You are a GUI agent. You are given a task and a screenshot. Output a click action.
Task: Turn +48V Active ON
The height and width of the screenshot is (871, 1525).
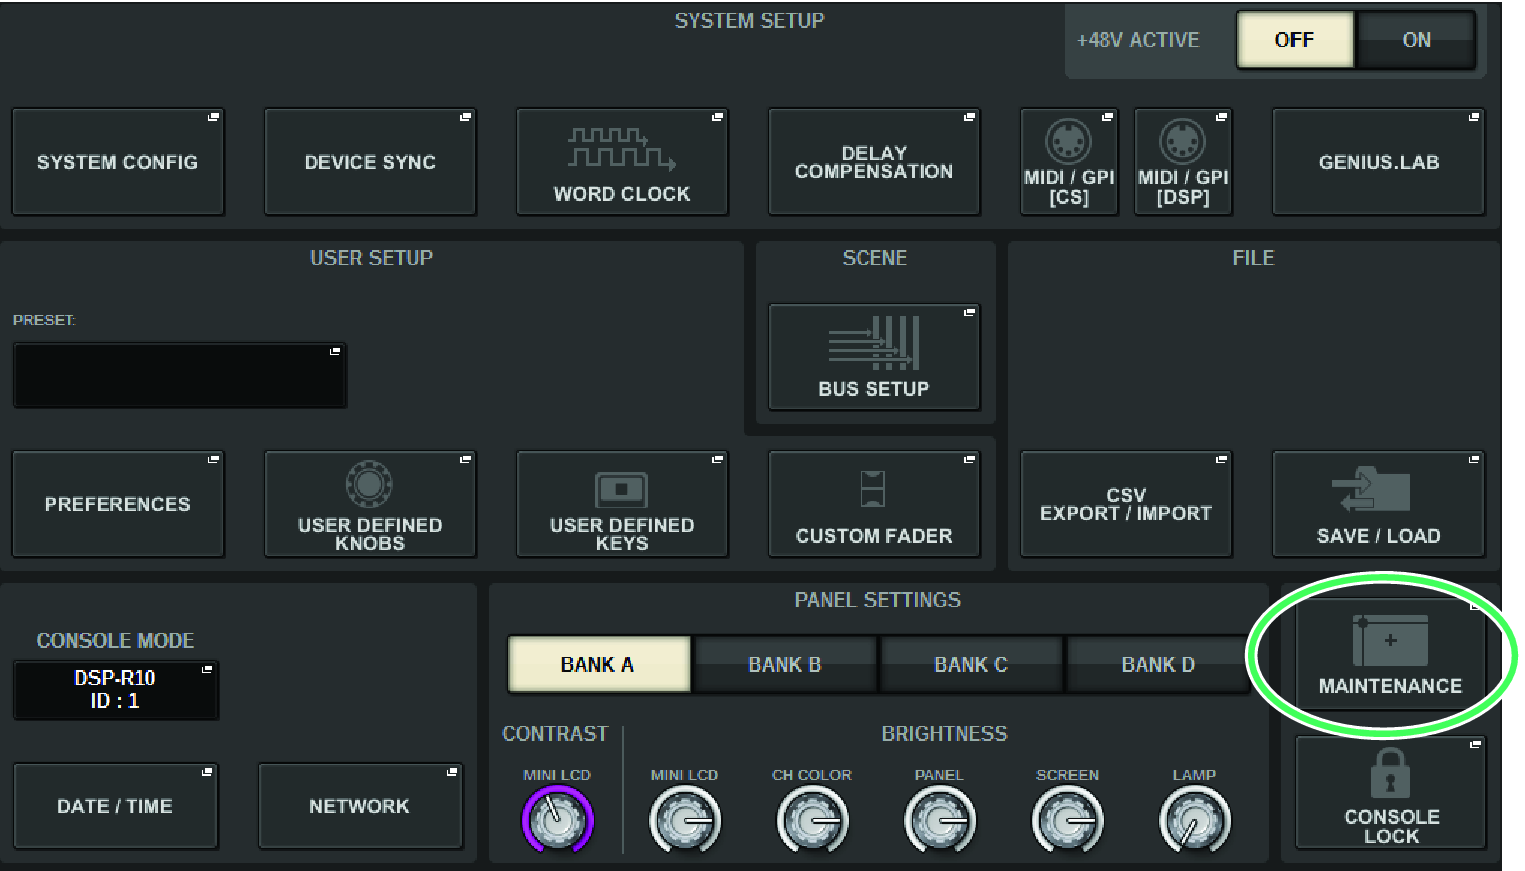click(1416, 40)
